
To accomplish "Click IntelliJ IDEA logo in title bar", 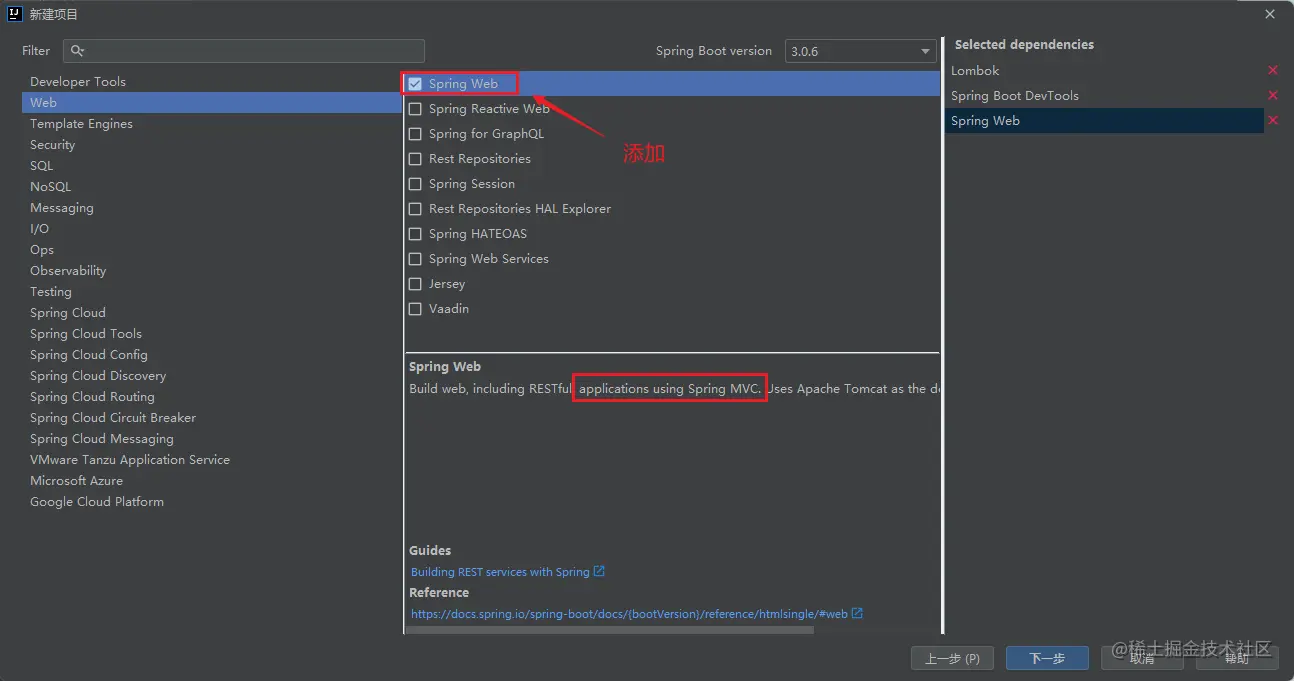I will click(15, 14).
